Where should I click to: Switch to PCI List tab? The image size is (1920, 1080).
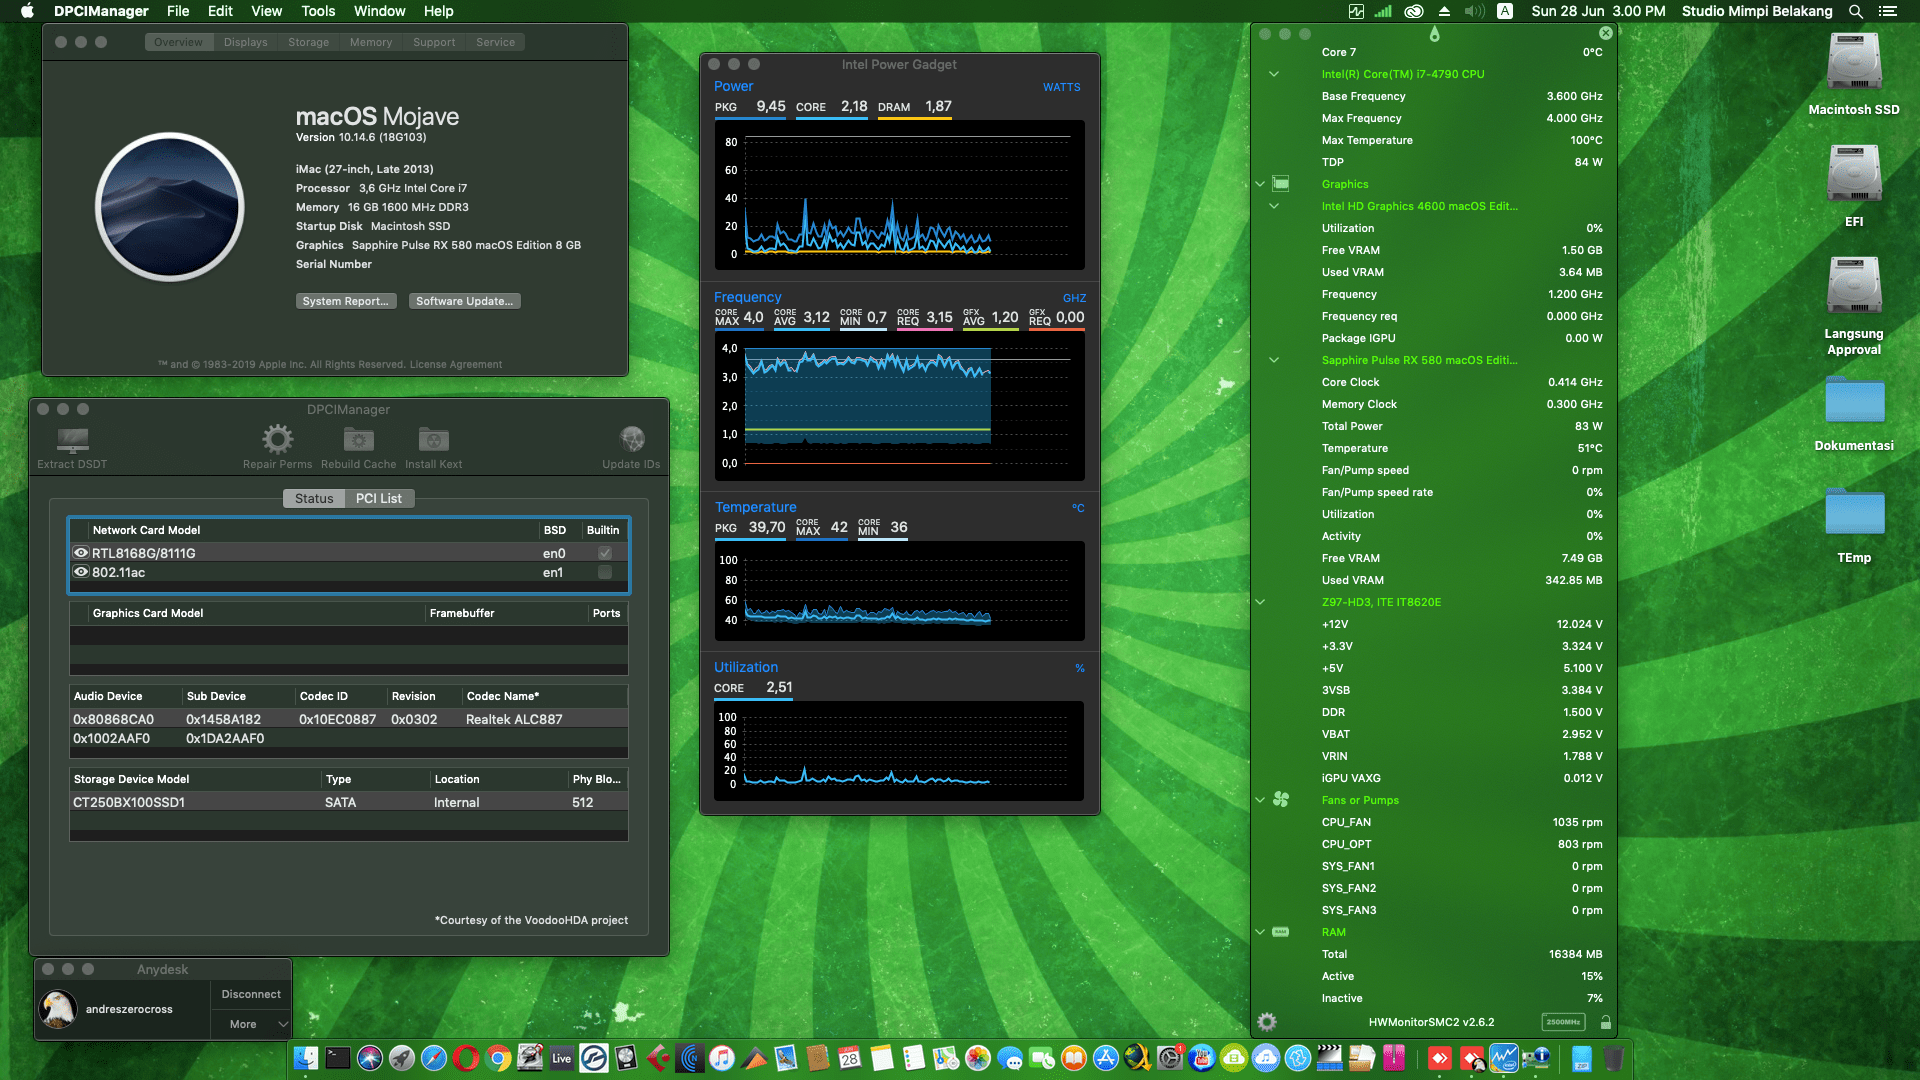click(x=379, y=498)
